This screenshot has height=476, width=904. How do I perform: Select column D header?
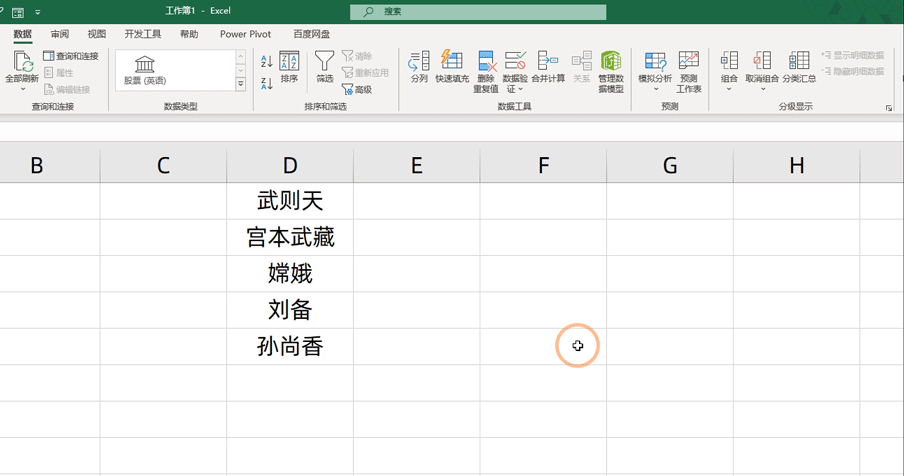290,166
